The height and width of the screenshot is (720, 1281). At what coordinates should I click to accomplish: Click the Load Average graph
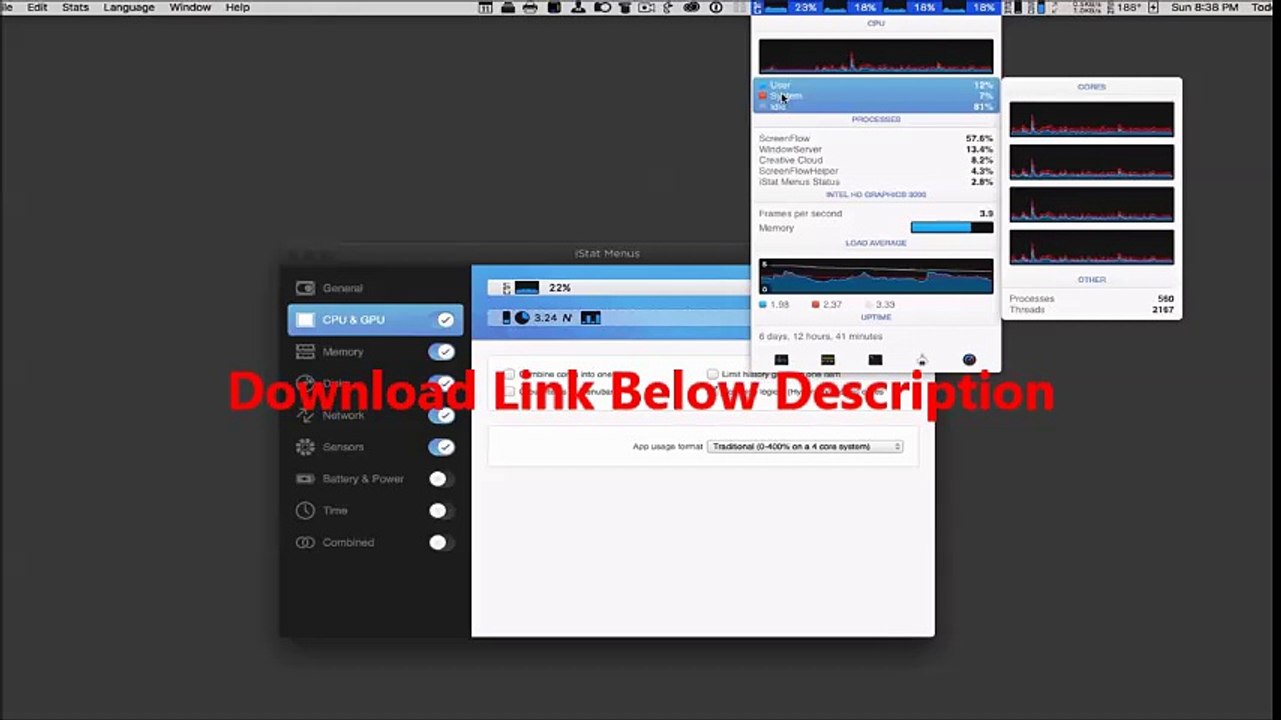click(876, 276)
